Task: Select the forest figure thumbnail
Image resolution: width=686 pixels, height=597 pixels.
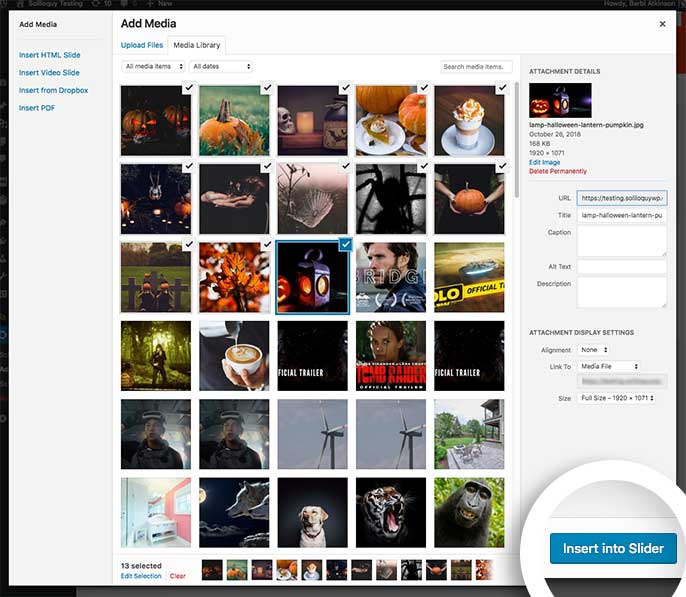Action: pyautogui.click(x=156, y=356)
